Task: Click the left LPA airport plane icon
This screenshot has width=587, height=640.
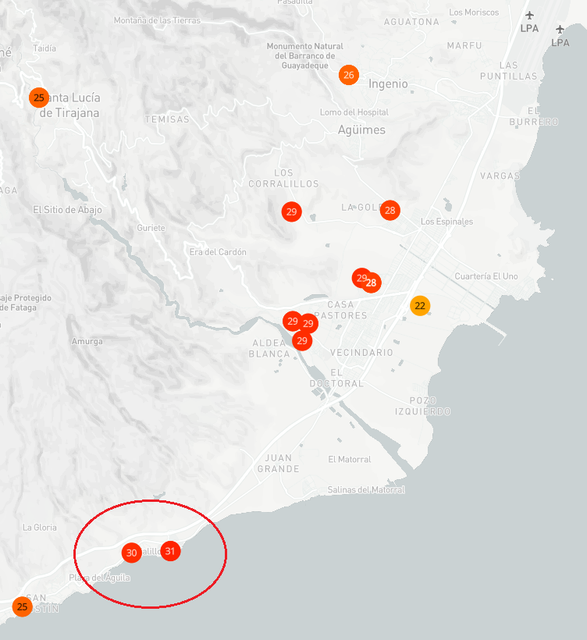Action: [529, 16]
